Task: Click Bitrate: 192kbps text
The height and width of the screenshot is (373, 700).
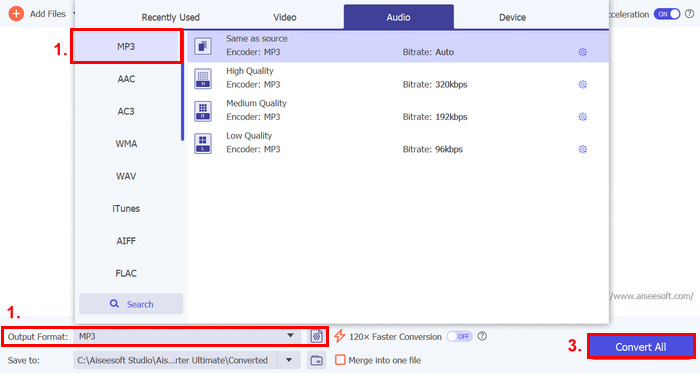Action: (x=435, y=117)
